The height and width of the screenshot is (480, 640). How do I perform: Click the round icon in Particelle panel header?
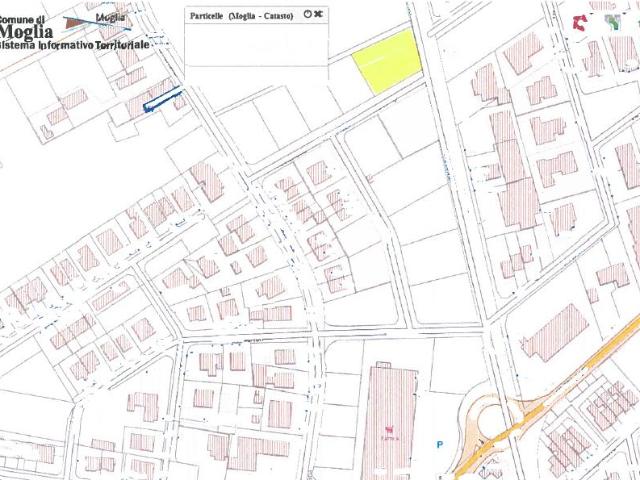[x=307, y=14]
